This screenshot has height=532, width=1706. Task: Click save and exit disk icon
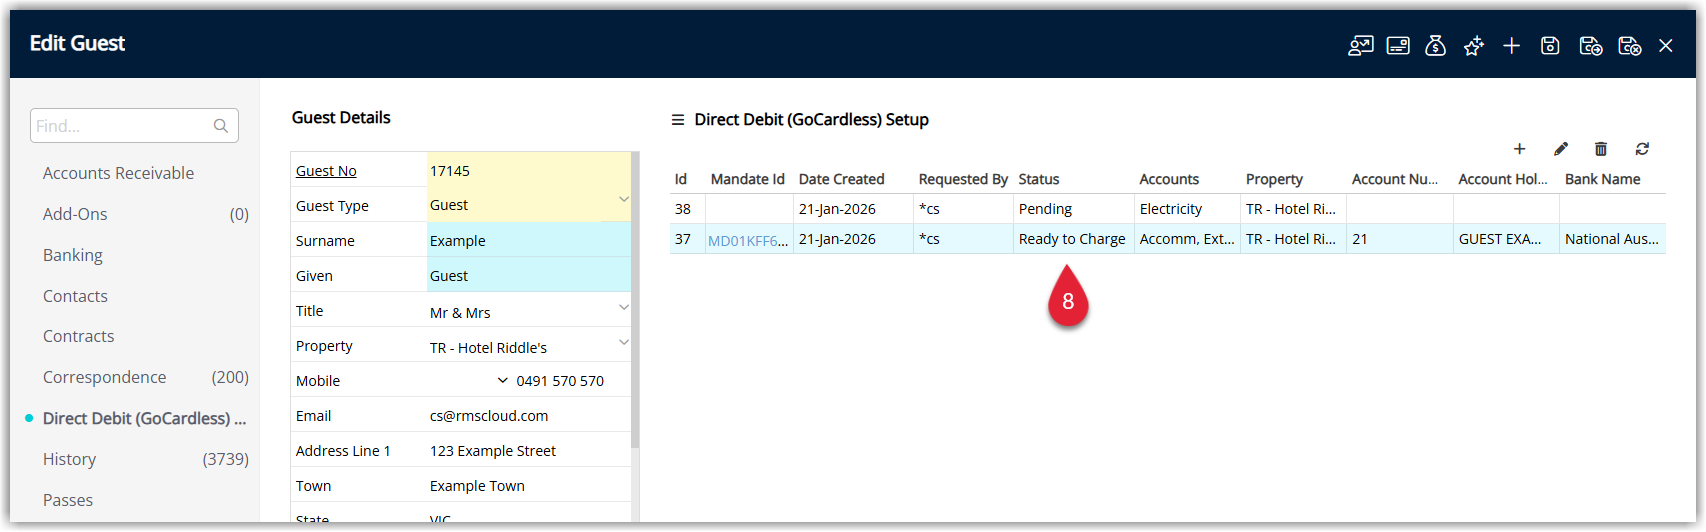point(1630,45)
